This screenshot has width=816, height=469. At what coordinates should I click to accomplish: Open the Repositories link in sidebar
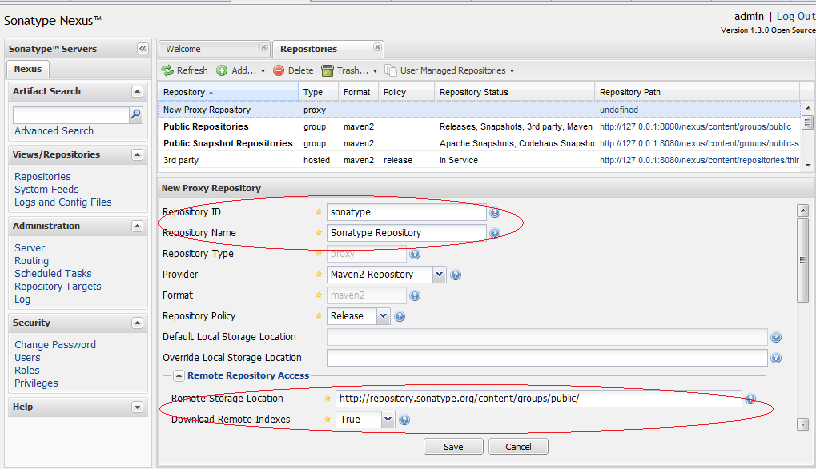[x=42, y=176]
